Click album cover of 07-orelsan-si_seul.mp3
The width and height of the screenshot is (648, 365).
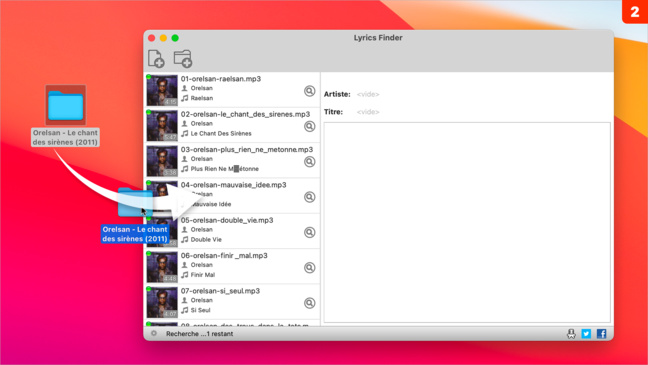(162, 302)
